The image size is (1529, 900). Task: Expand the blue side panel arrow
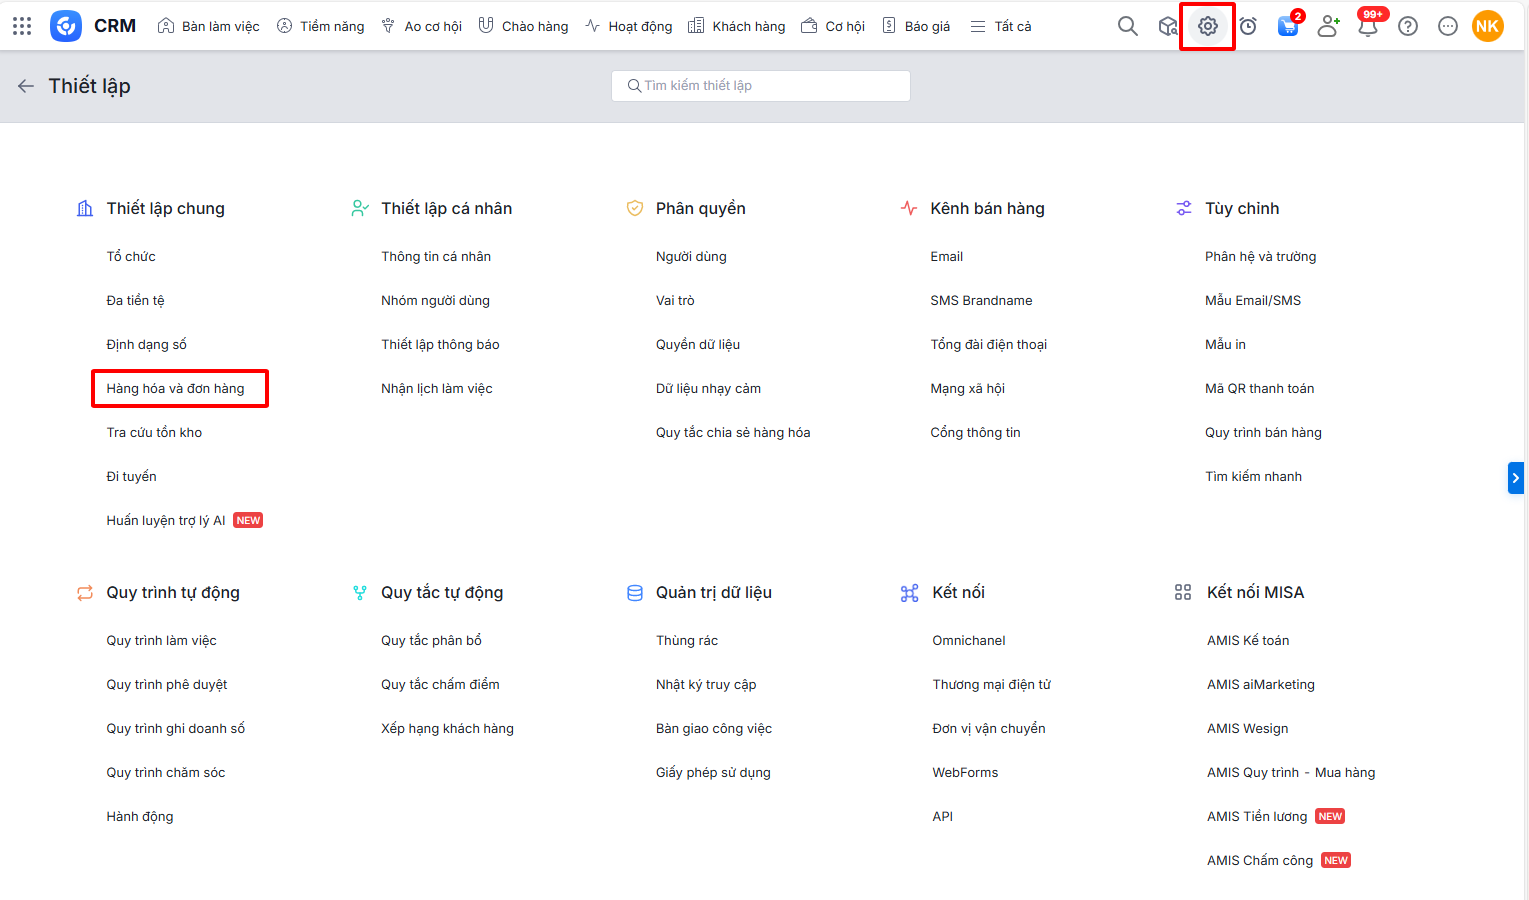[1515, 478]
